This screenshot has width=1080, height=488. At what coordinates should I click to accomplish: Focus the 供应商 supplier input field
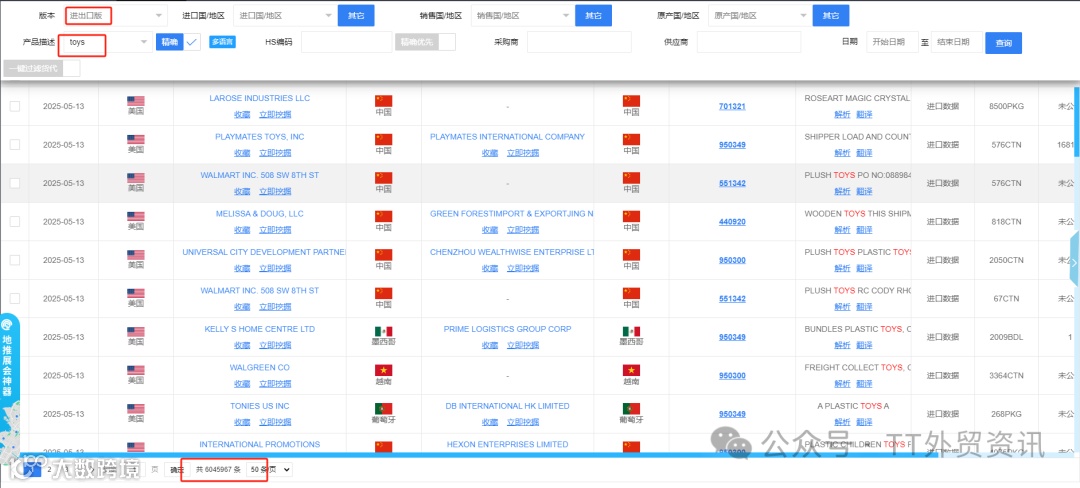[x=749, y=42]
